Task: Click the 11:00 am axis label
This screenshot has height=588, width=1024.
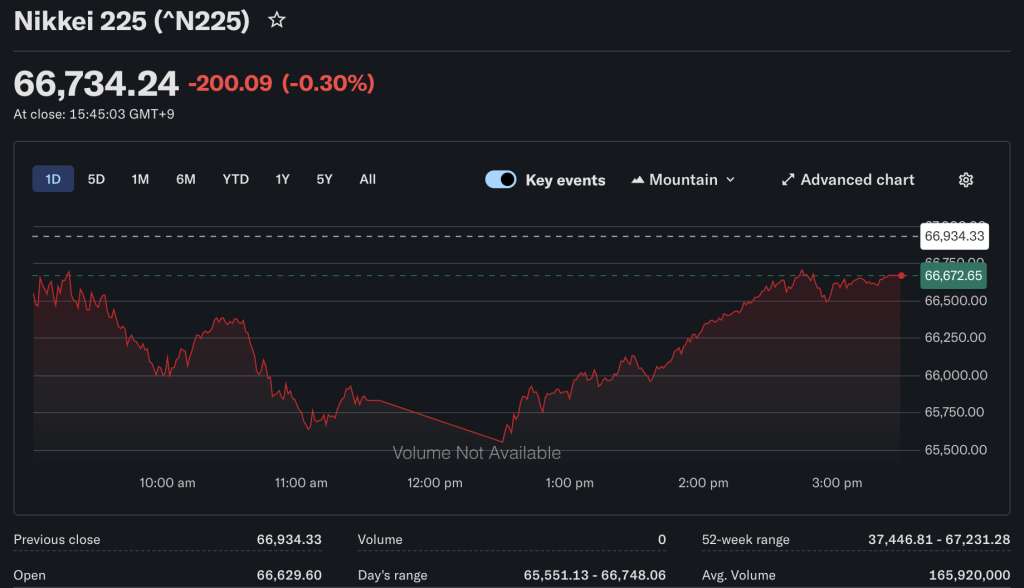Action: [301, 483]
